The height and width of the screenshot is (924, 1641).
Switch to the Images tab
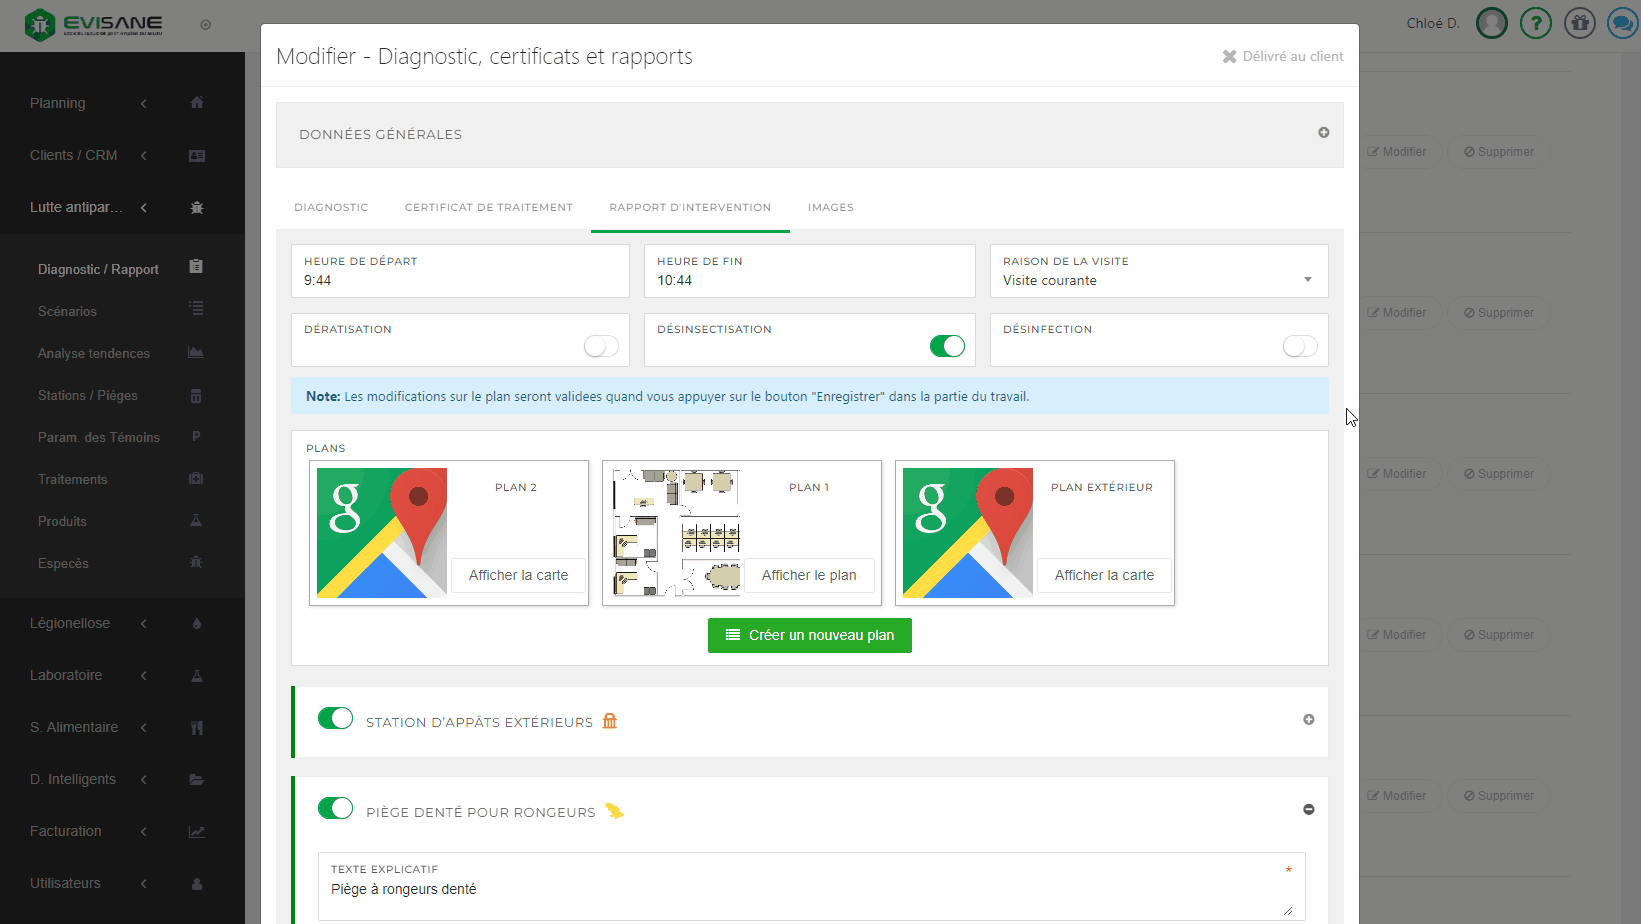tap(830, 208)
